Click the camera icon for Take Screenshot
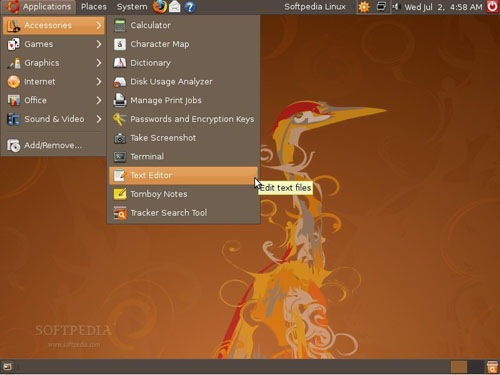 [x=120, y=138]
